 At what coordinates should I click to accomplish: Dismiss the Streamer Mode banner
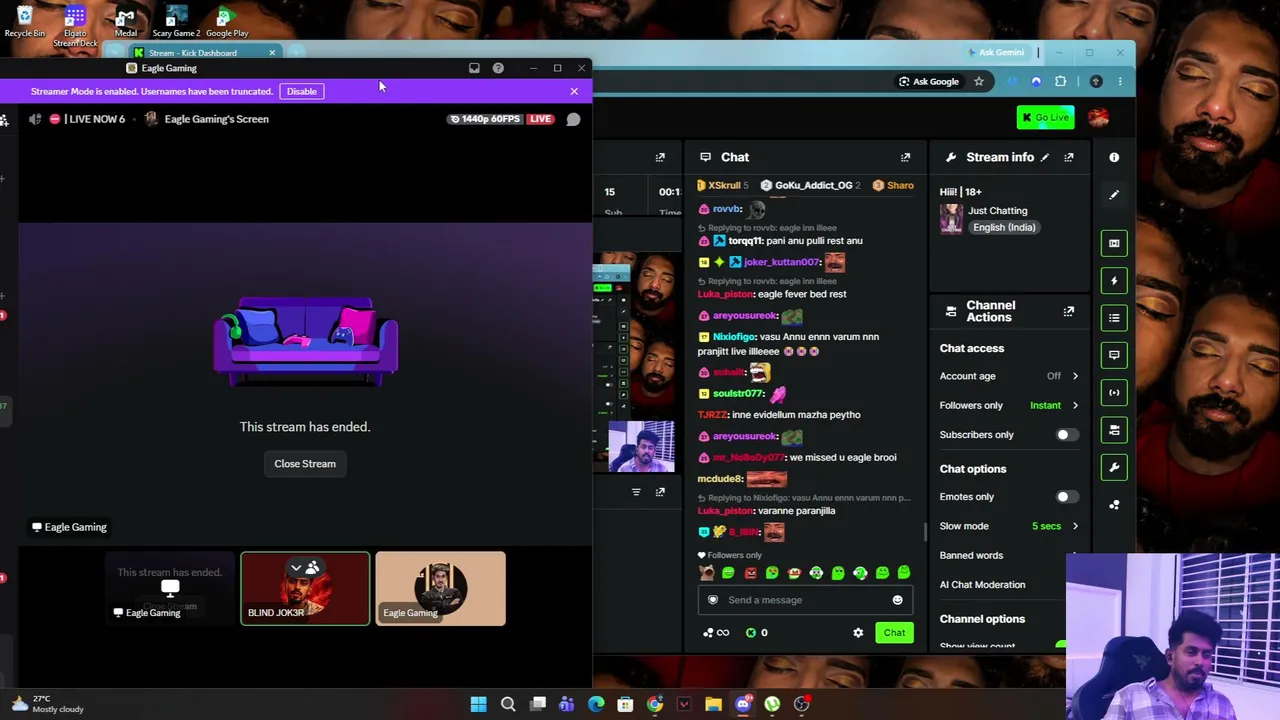coord(574,91)
